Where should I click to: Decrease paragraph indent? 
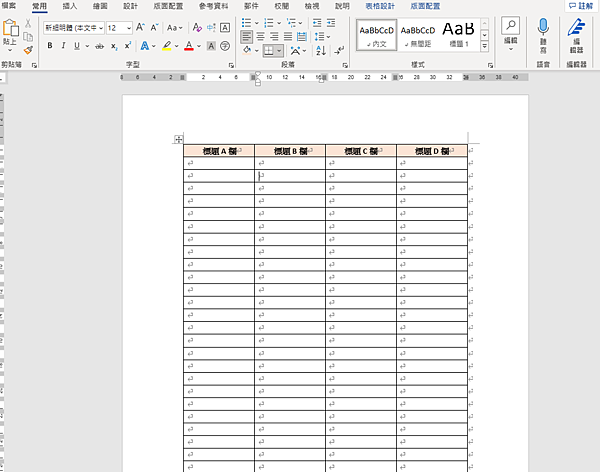click(317, 23)
